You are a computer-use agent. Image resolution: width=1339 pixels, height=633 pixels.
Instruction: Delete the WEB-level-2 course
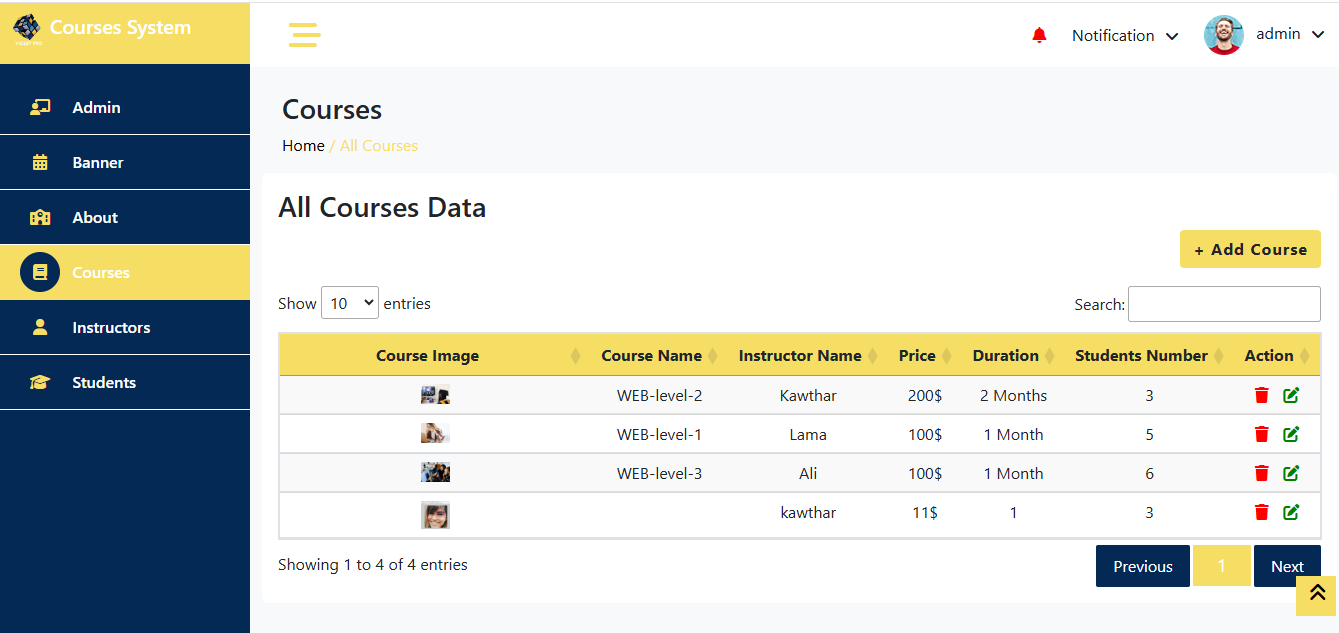tap(1261, 396)
